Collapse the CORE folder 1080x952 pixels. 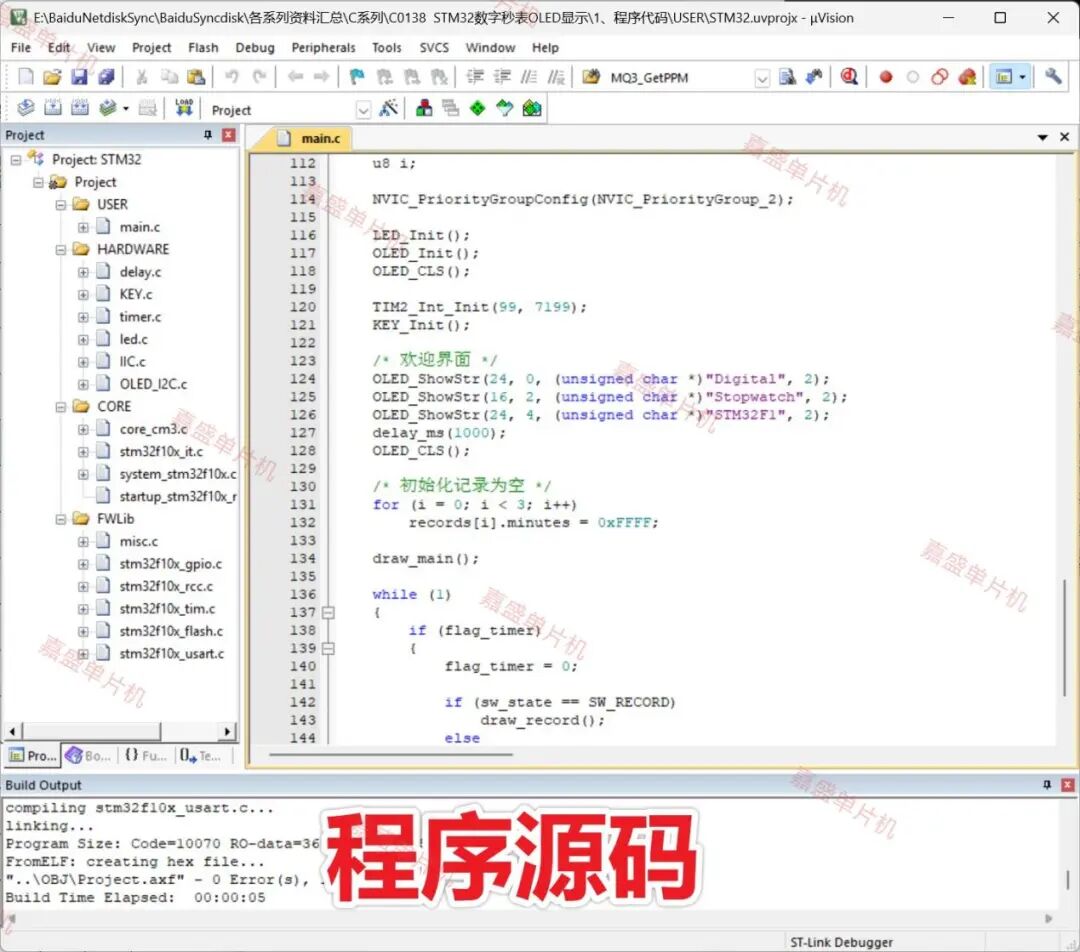[x=61, y=406]
